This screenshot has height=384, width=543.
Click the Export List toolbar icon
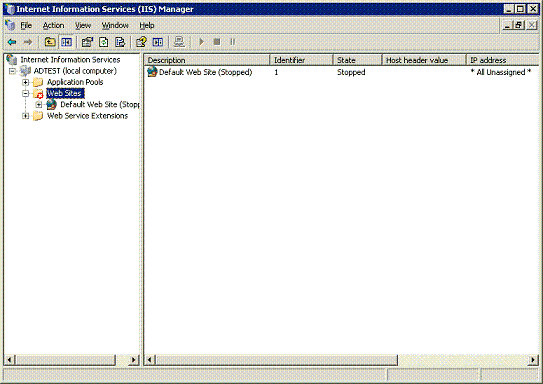coord(120,42)
